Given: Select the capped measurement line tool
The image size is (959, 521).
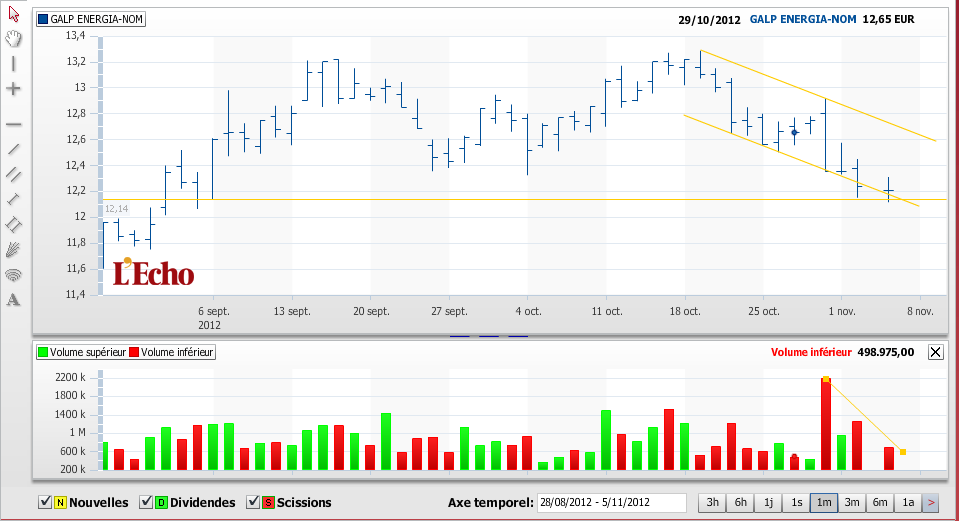Looking at the screenshot, I should pyautogui.click(x=13, y=199).
